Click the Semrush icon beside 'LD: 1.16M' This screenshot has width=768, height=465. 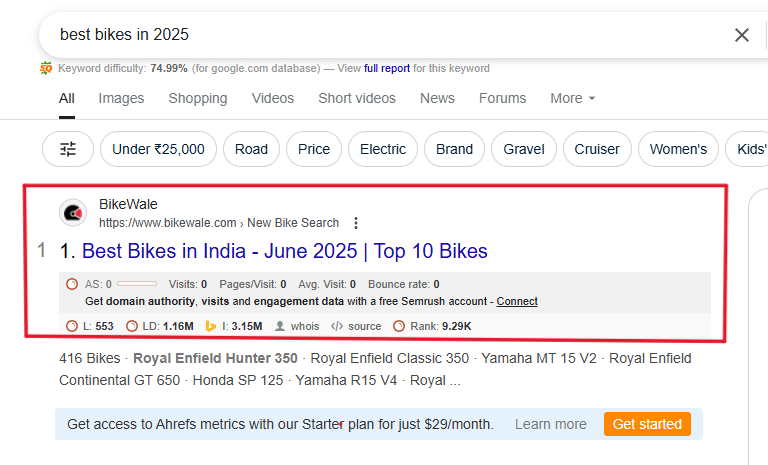point(132,326)
